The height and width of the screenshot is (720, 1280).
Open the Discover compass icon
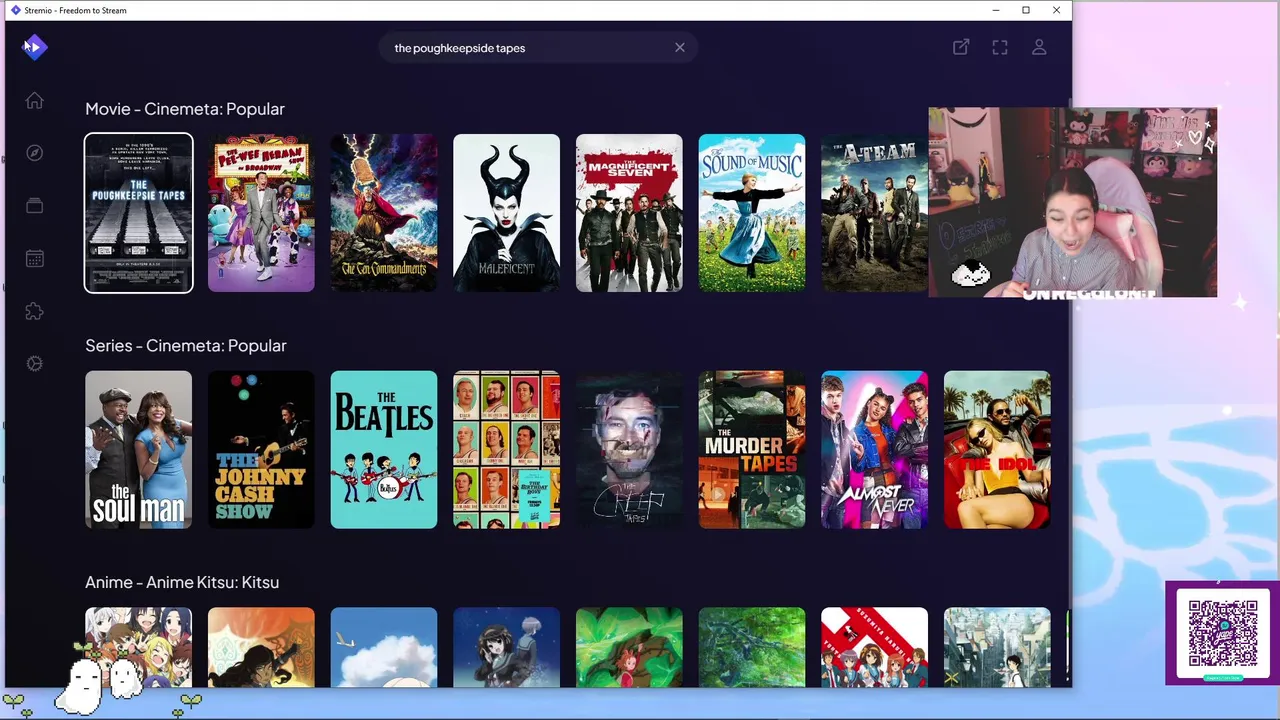tap(35, 153)
